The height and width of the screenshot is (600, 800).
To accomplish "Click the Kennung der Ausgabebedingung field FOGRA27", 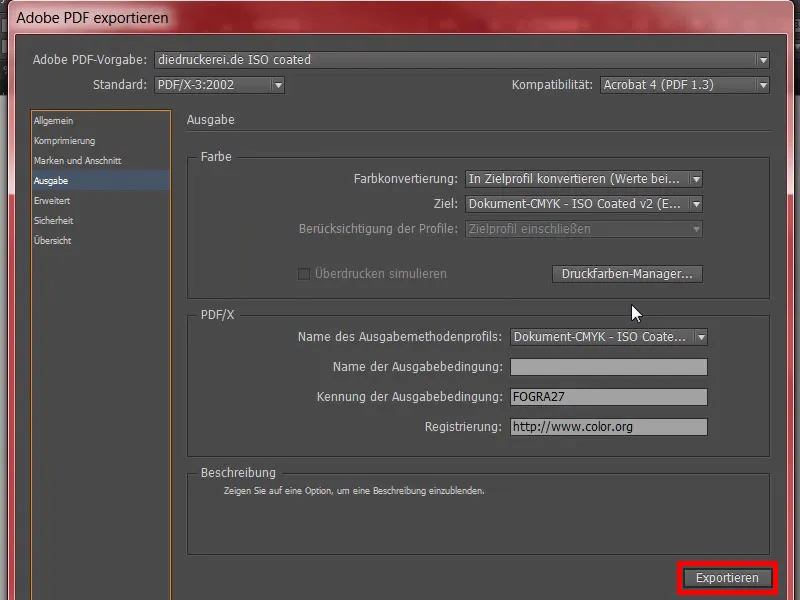I will point(609,397).
